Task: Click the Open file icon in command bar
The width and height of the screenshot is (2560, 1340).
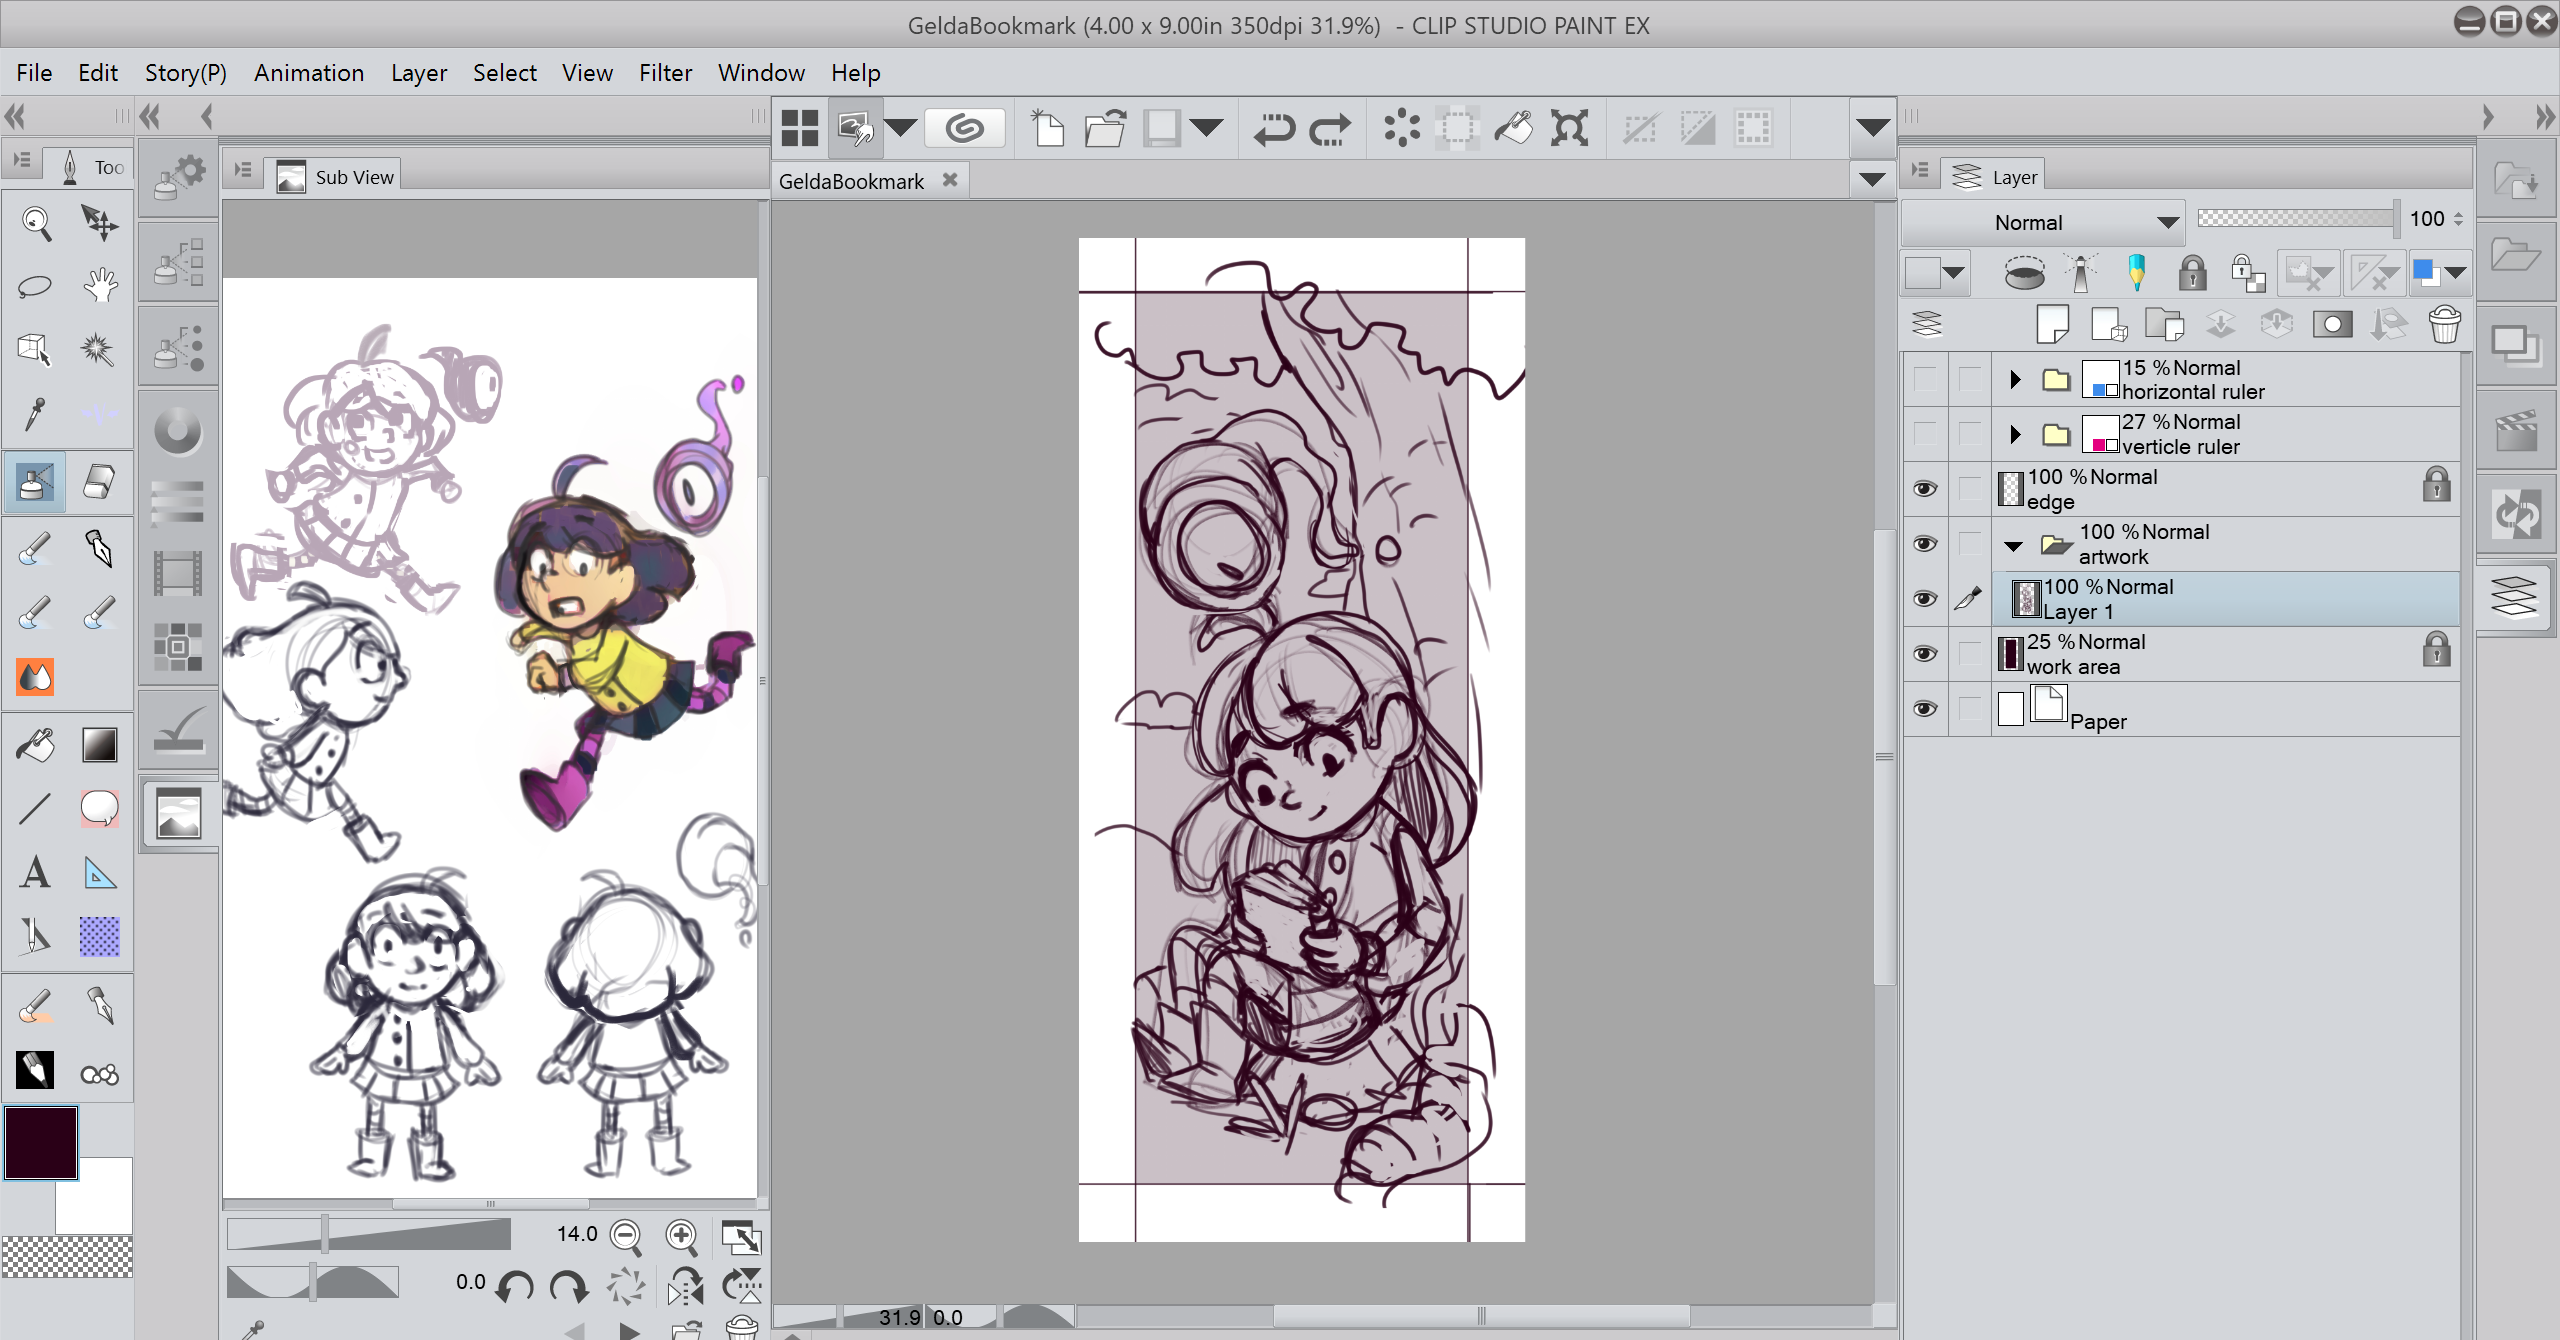Action: (1105, 129)
